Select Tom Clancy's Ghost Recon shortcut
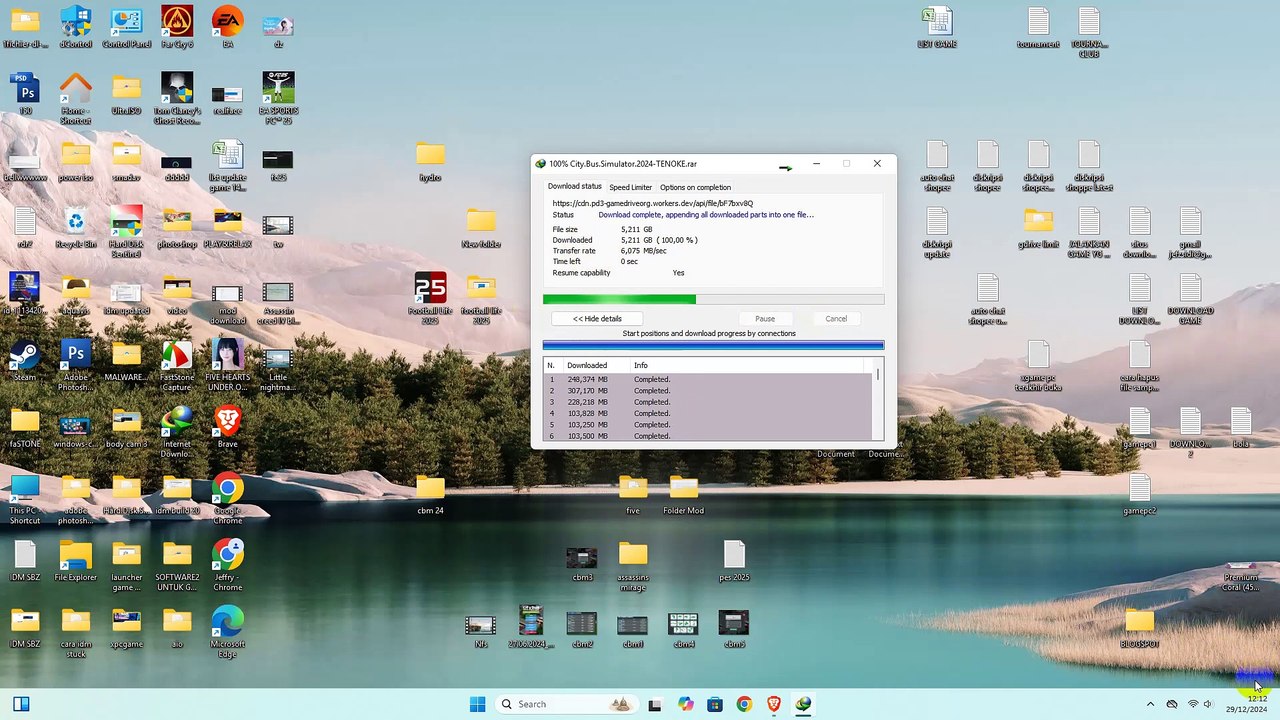 point(177,98)
